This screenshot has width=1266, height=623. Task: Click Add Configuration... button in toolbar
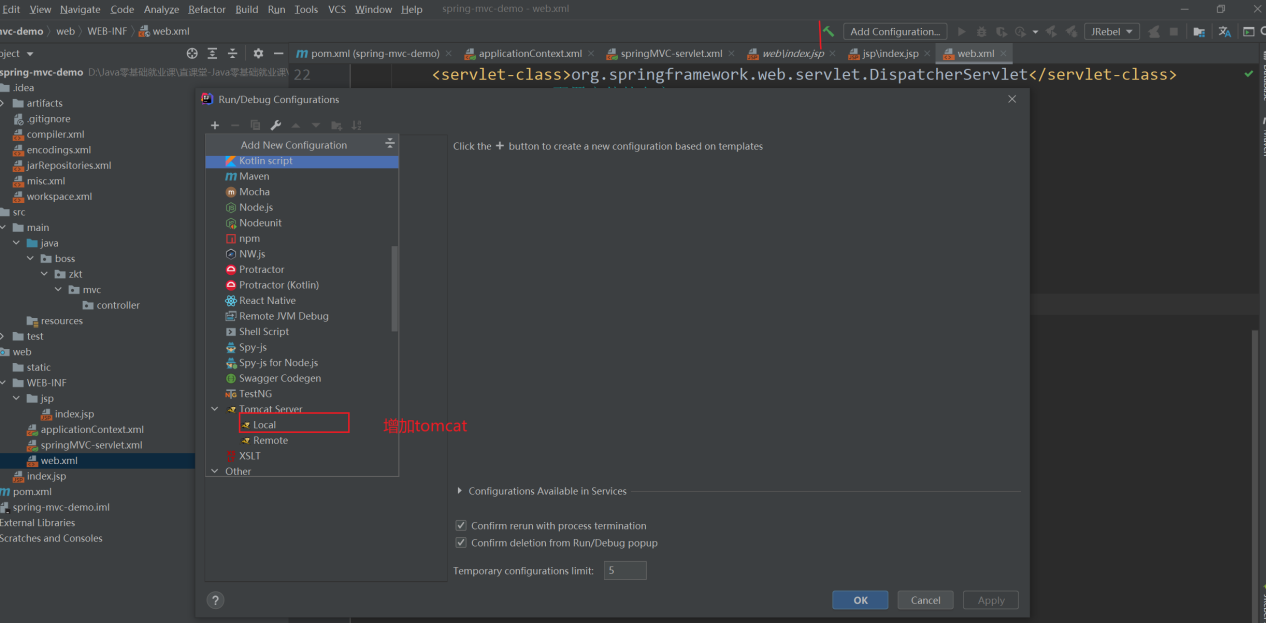(895, 32)
